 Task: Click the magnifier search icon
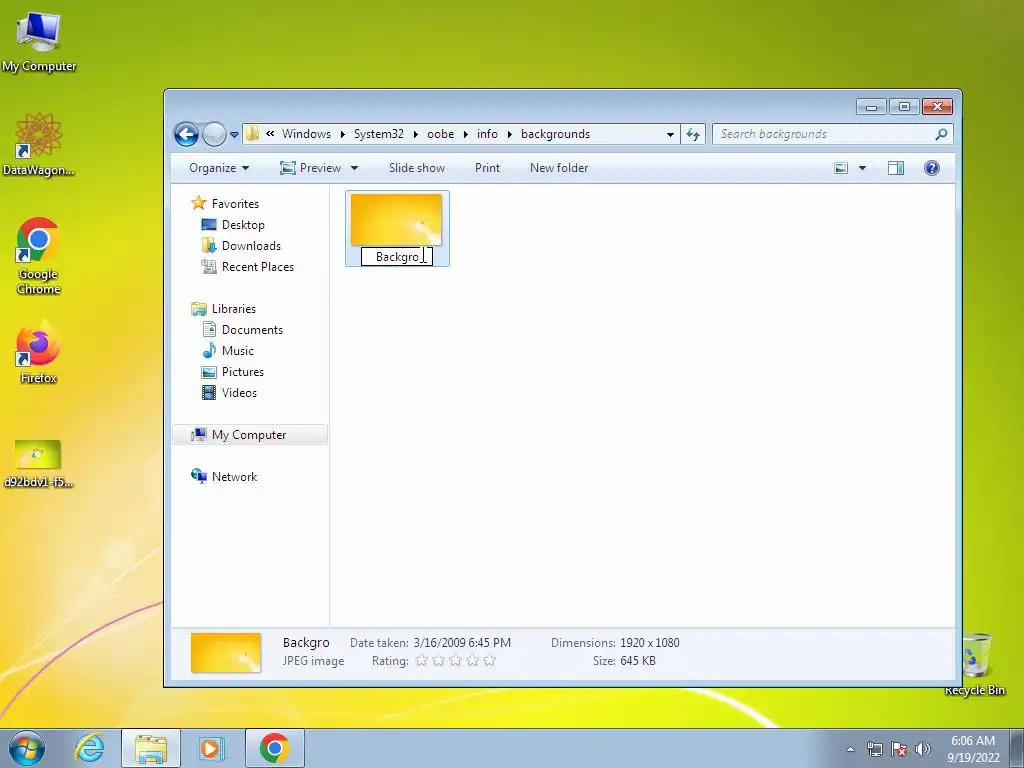(x=941, y=135)
